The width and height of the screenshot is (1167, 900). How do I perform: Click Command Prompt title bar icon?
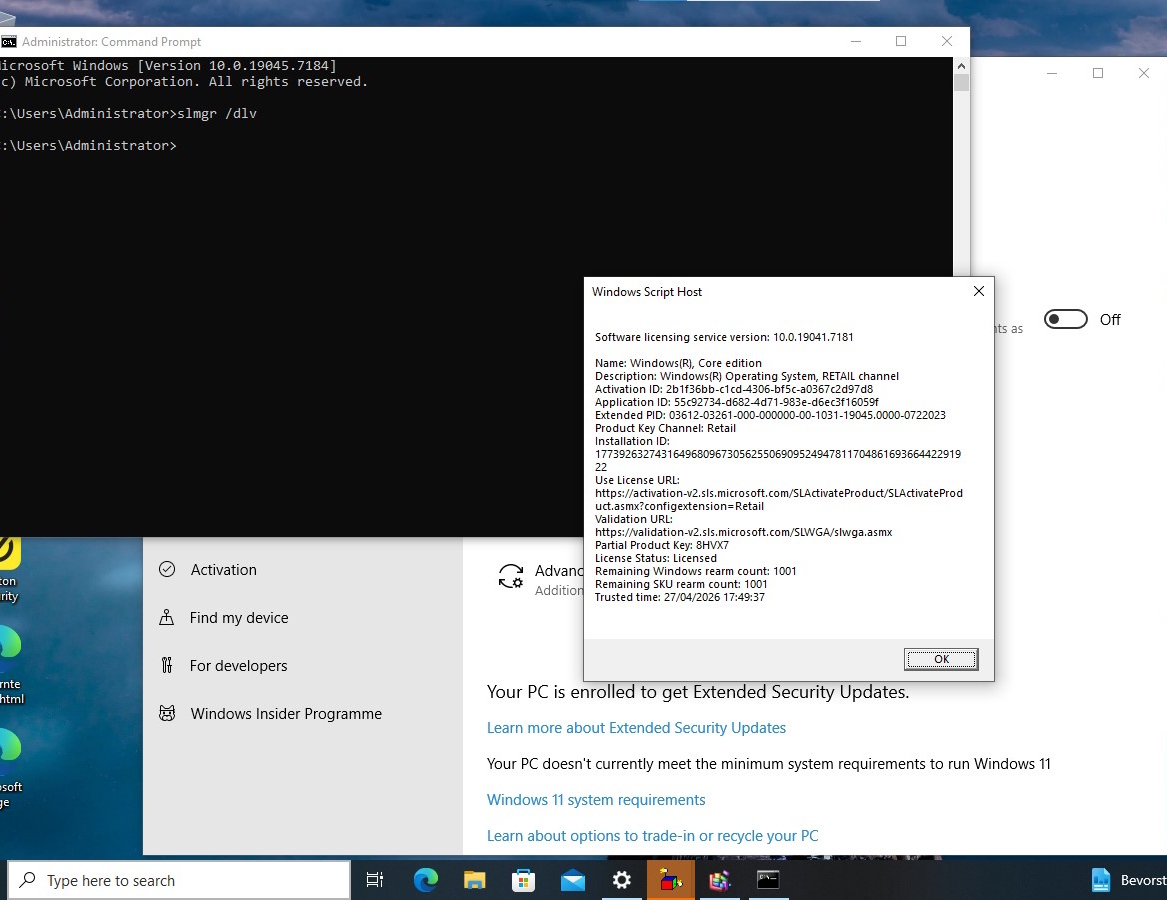pyautogui.click(x=9, y=42)
